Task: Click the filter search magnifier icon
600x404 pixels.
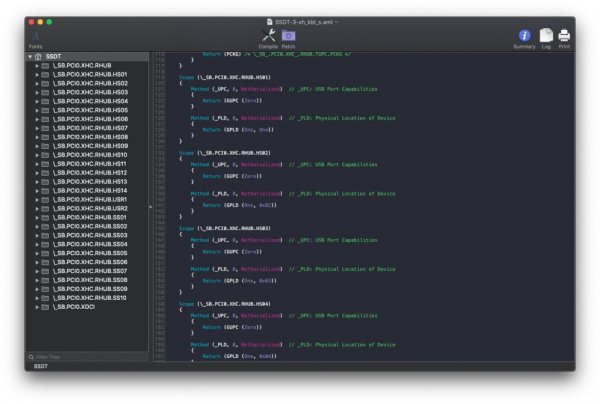Action: pos(31,357)
